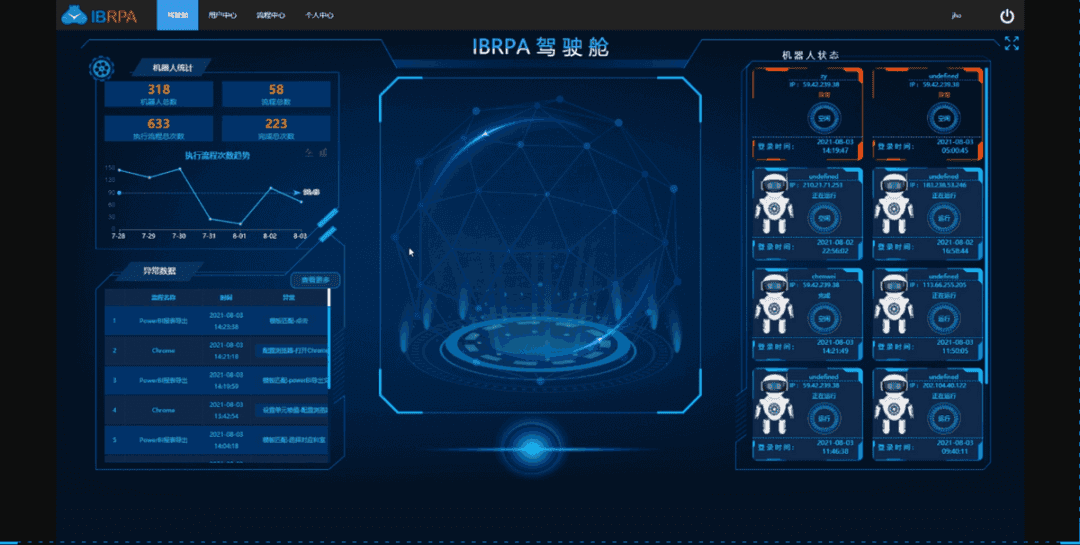The image size is (1080, 545).
Task: Click the chart toolbox icons above the trend line
Action: point(315,153)
